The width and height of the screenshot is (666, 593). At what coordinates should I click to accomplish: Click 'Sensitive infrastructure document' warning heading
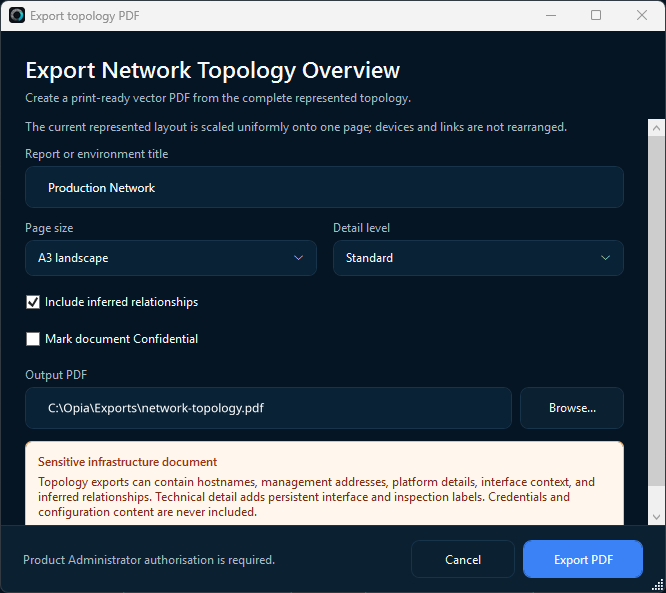tap(127, 462)
